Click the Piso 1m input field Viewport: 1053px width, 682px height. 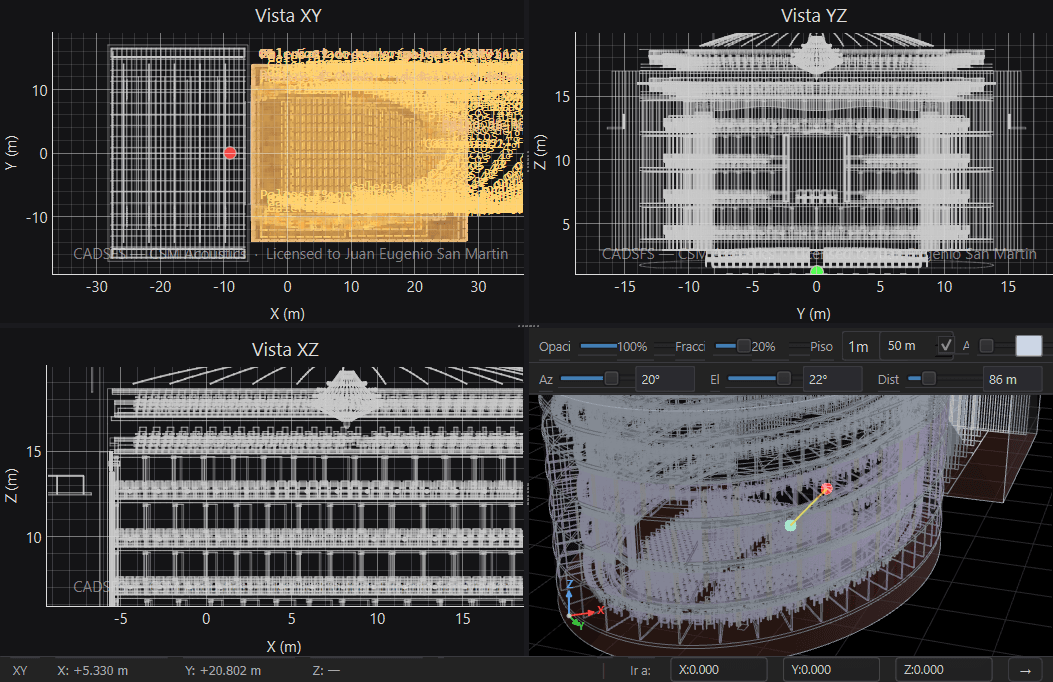(860, 346)
